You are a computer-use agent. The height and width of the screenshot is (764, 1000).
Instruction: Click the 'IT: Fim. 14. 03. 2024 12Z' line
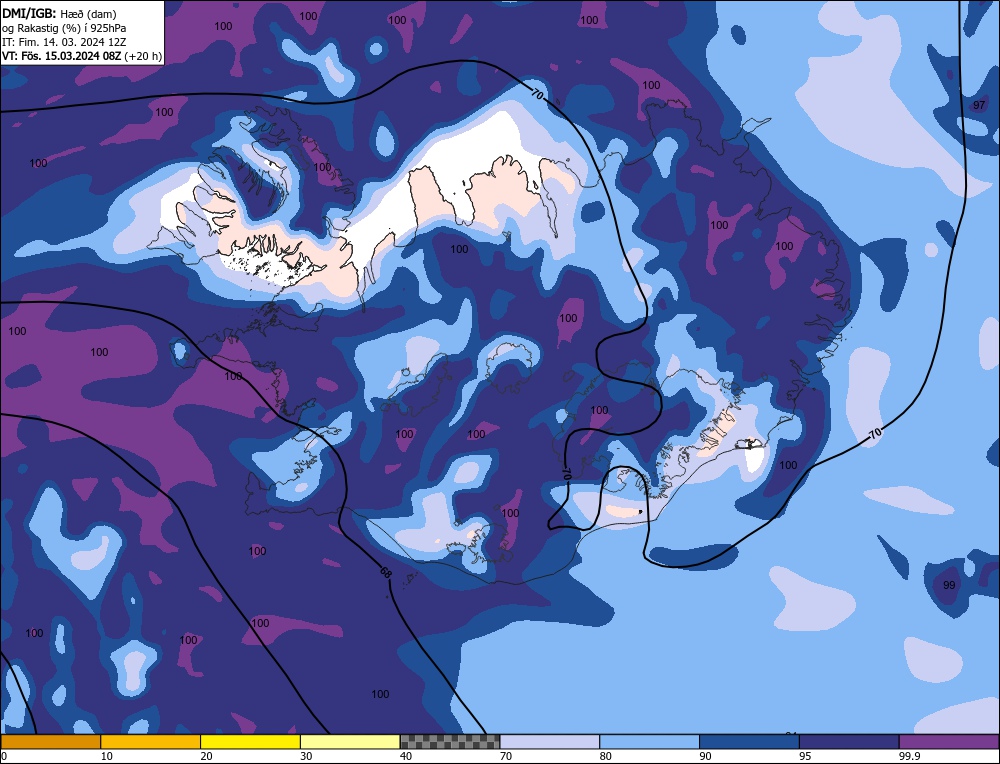64,42
